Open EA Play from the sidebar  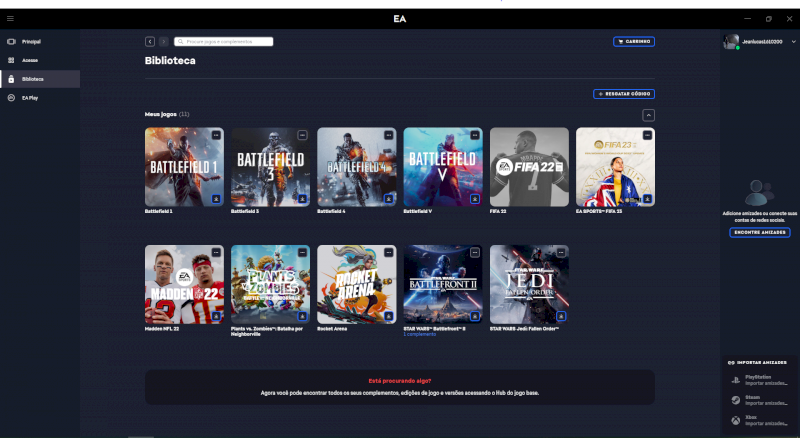click(x=30, y=97)
